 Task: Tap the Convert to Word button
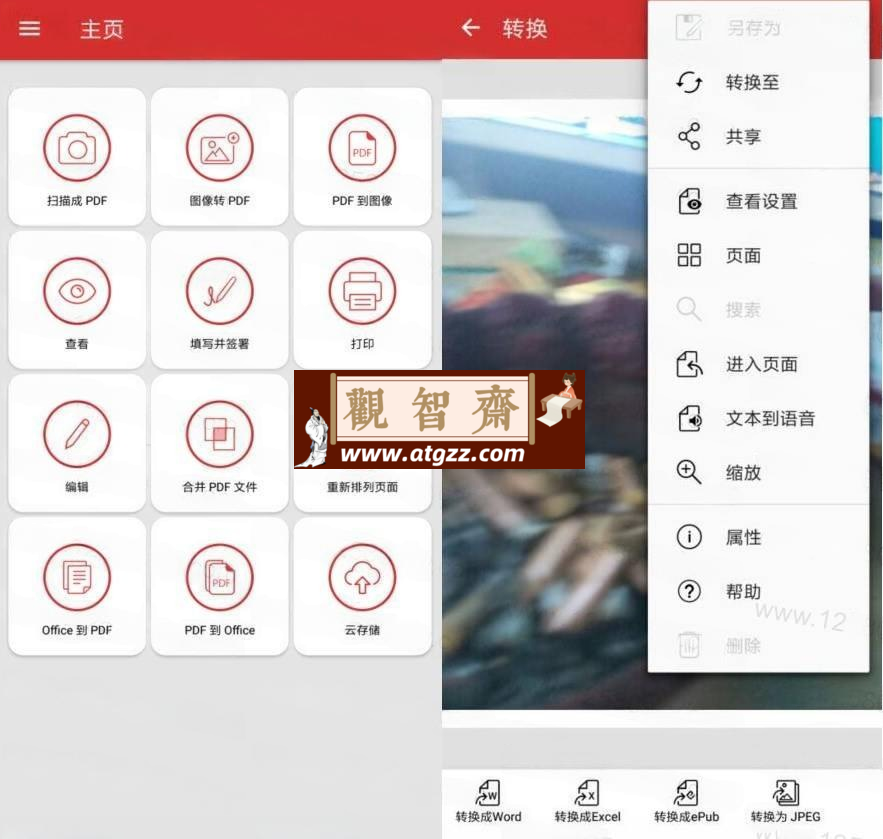tap(488, 802)
